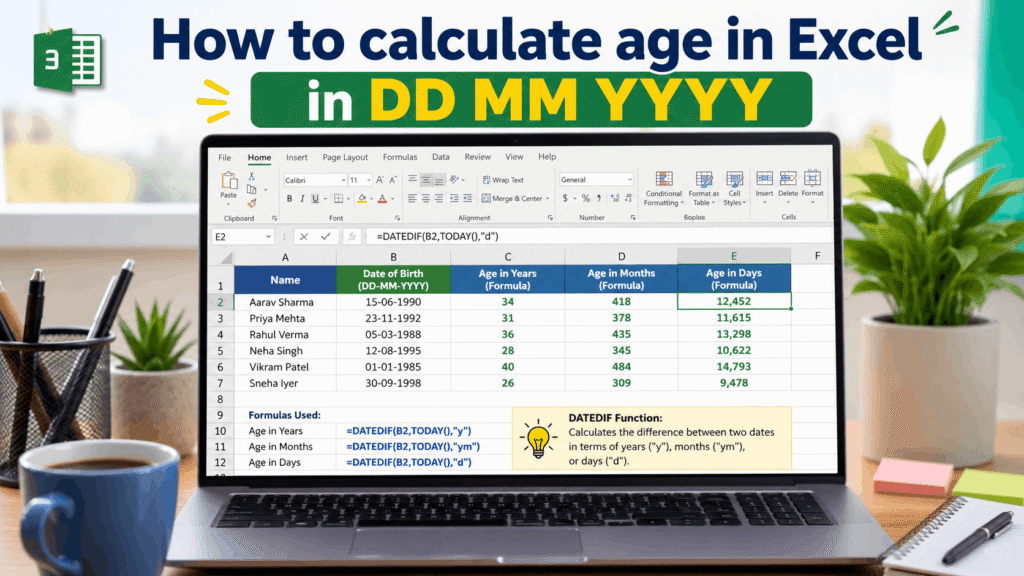Click the Borders icon
The image size is (1024, 576).
coord(338,199)
